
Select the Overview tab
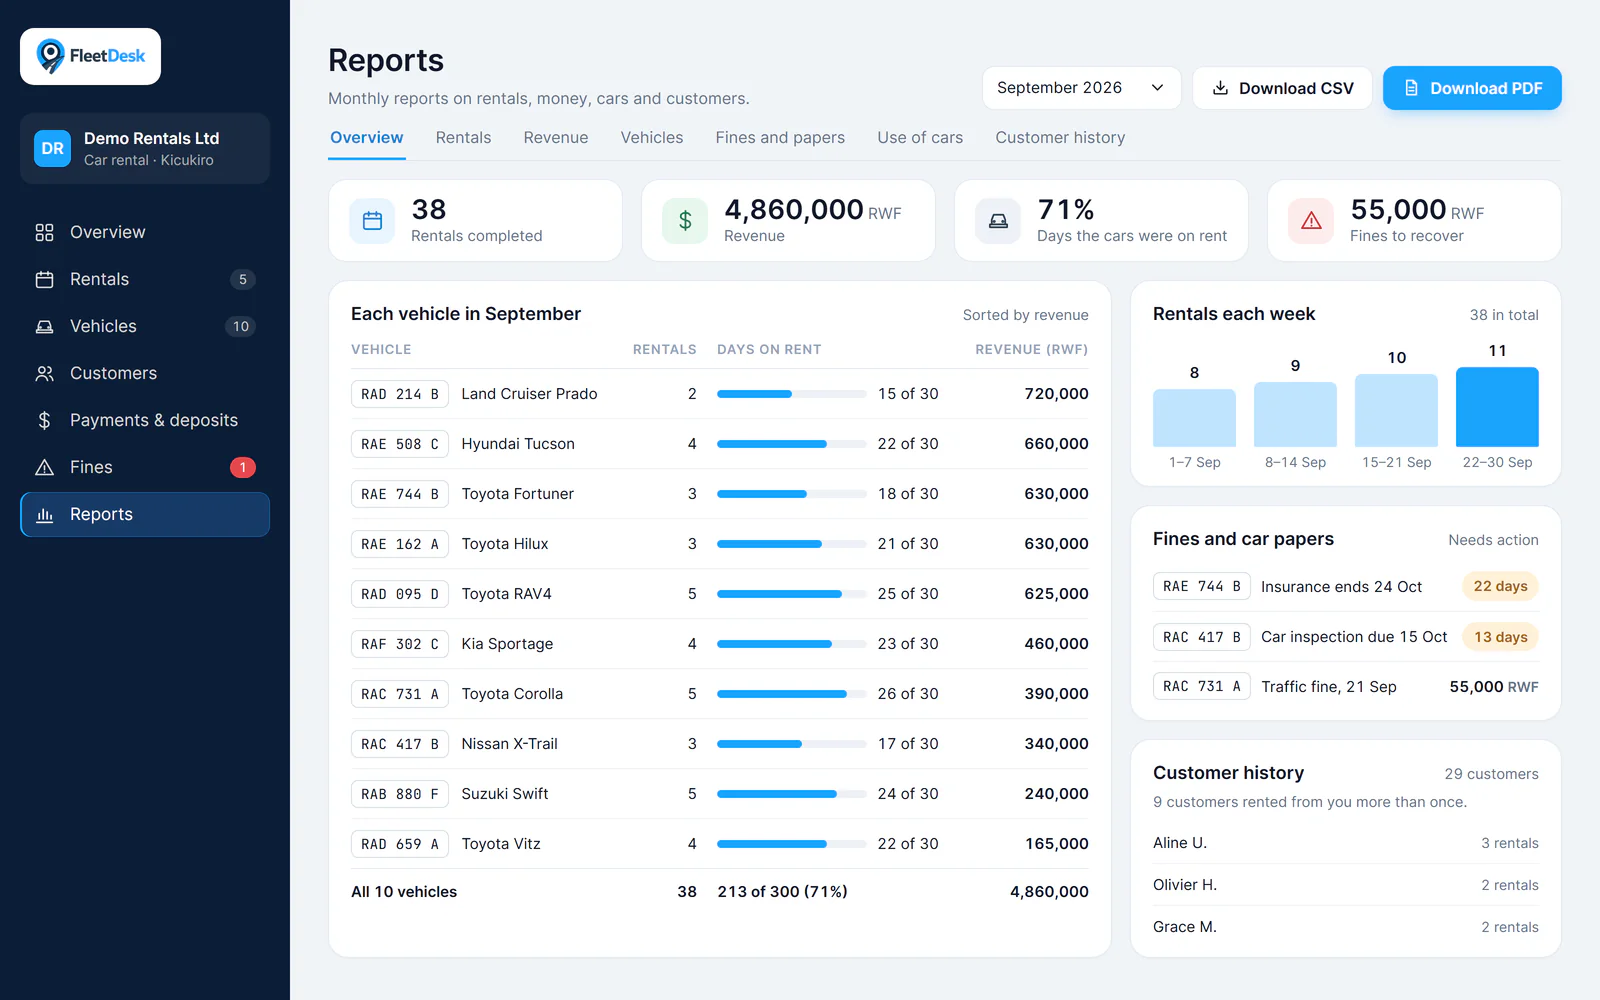pyautogui.click(x=367, y=138)
